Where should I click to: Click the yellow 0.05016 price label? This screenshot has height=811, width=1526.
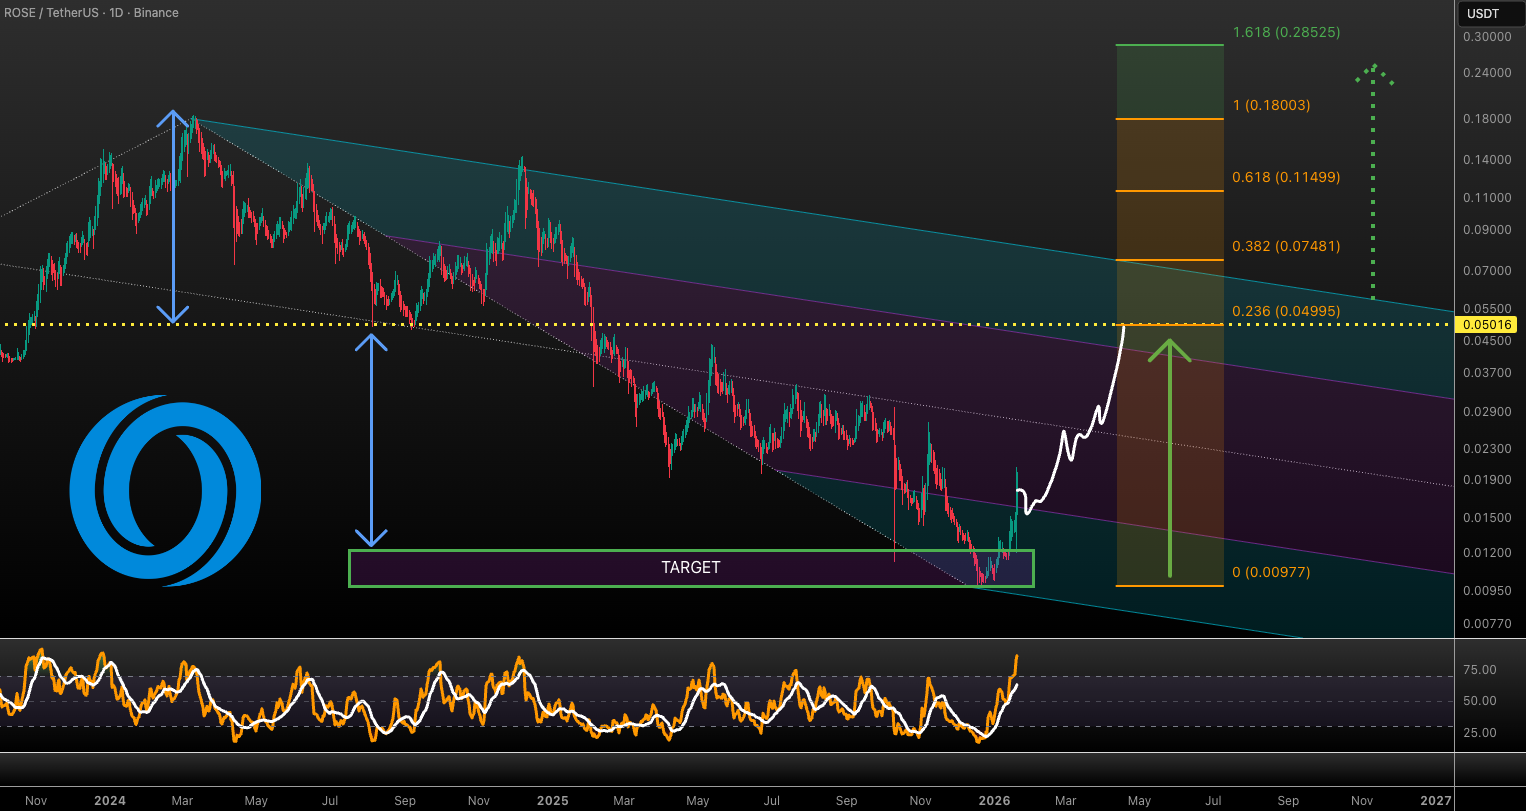pos(1489,325)
